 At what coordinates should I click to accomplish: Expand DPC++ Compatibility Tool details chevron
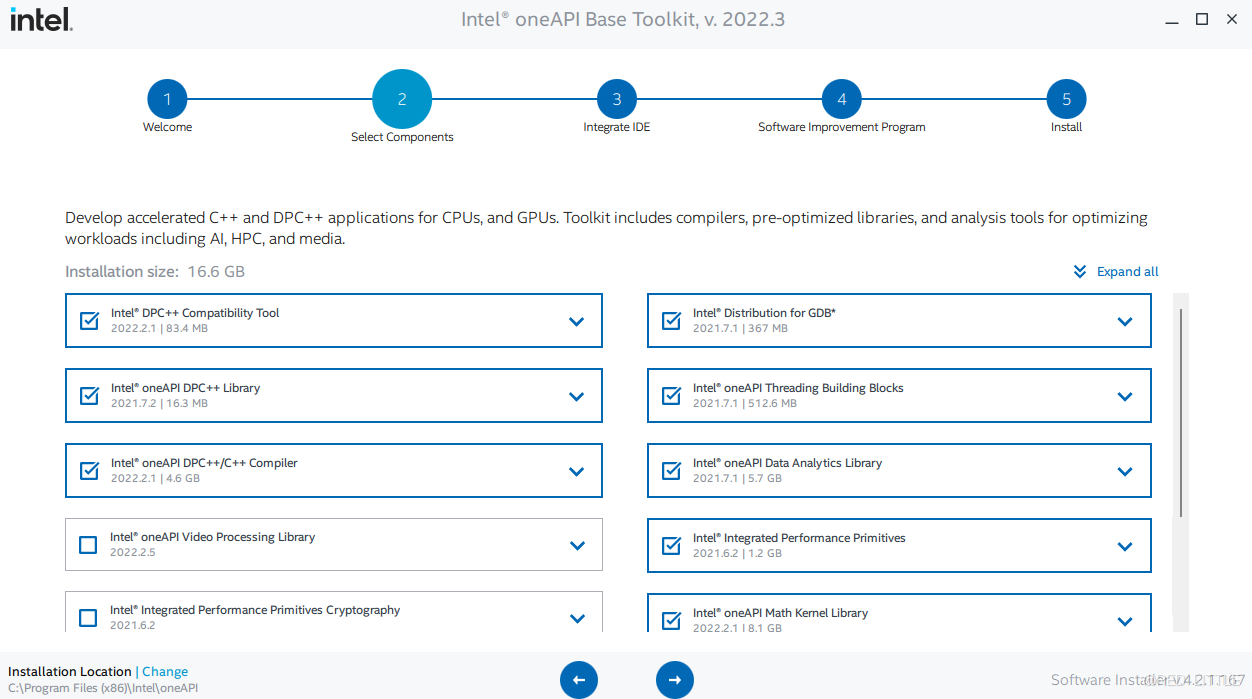[577, 321]
